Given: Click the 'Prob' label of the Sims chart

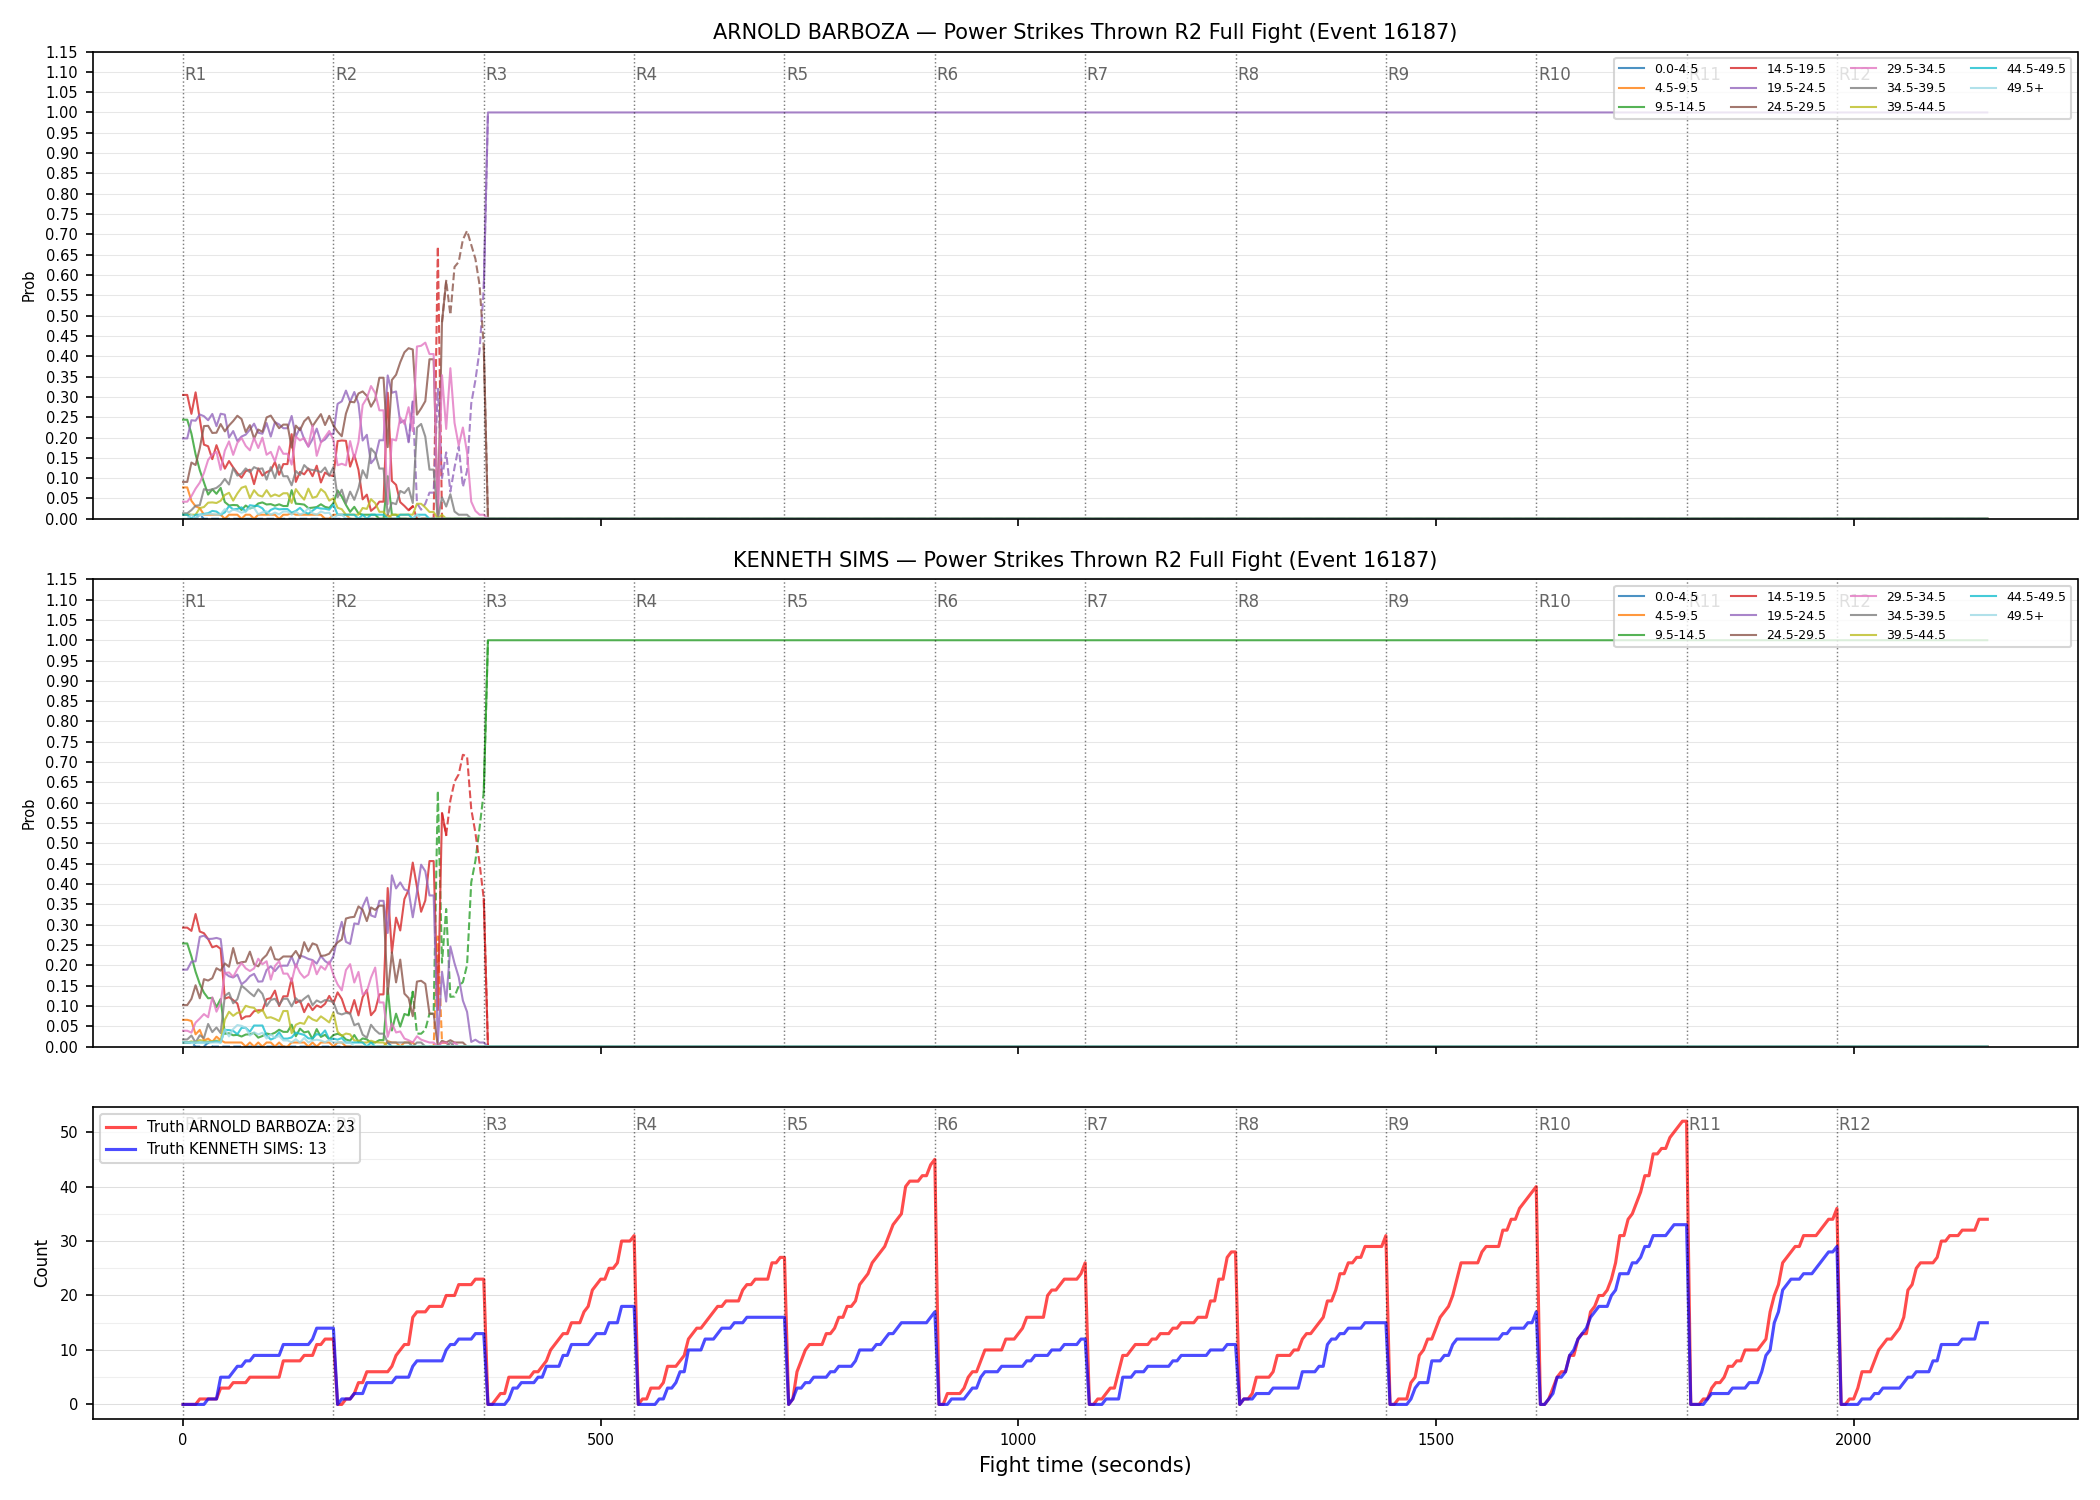Looking at the screenshot, I should click(28, 814).
